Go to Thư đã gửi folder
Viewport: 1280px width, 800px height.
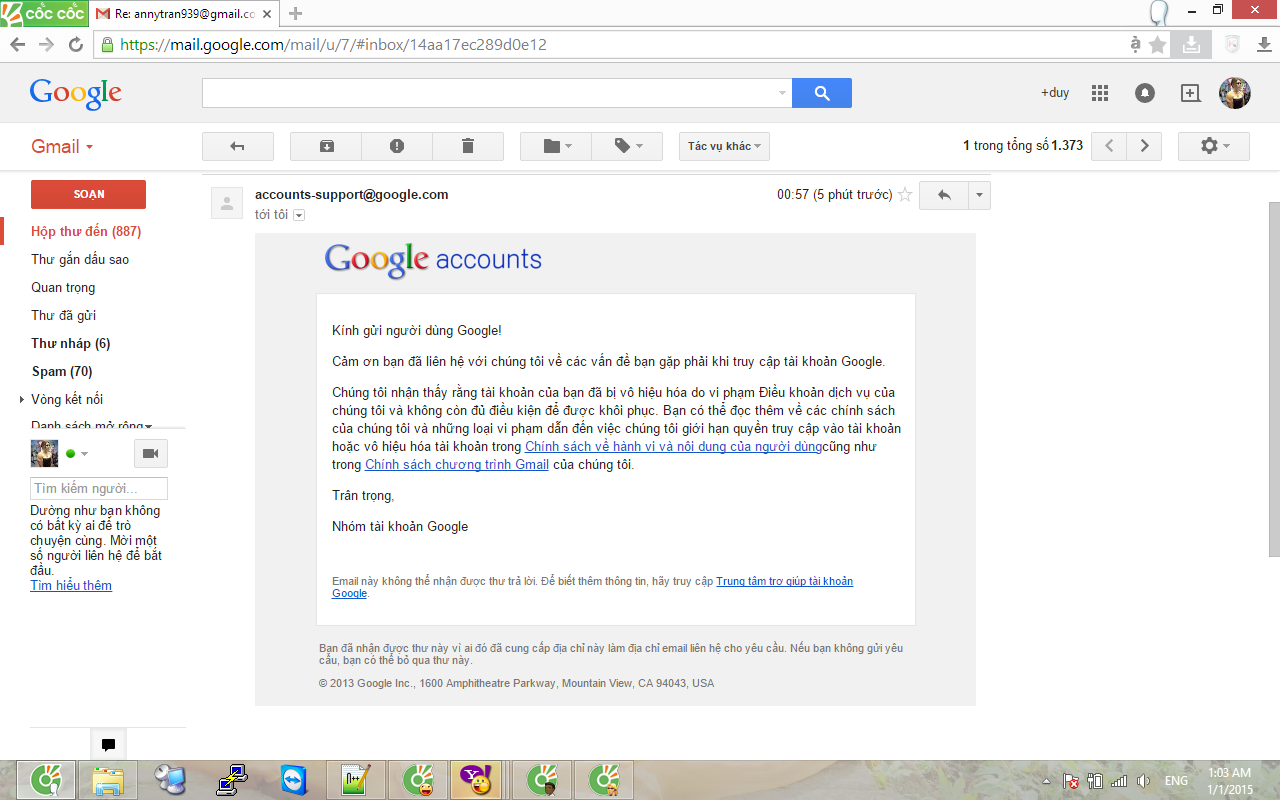[64, 315]
